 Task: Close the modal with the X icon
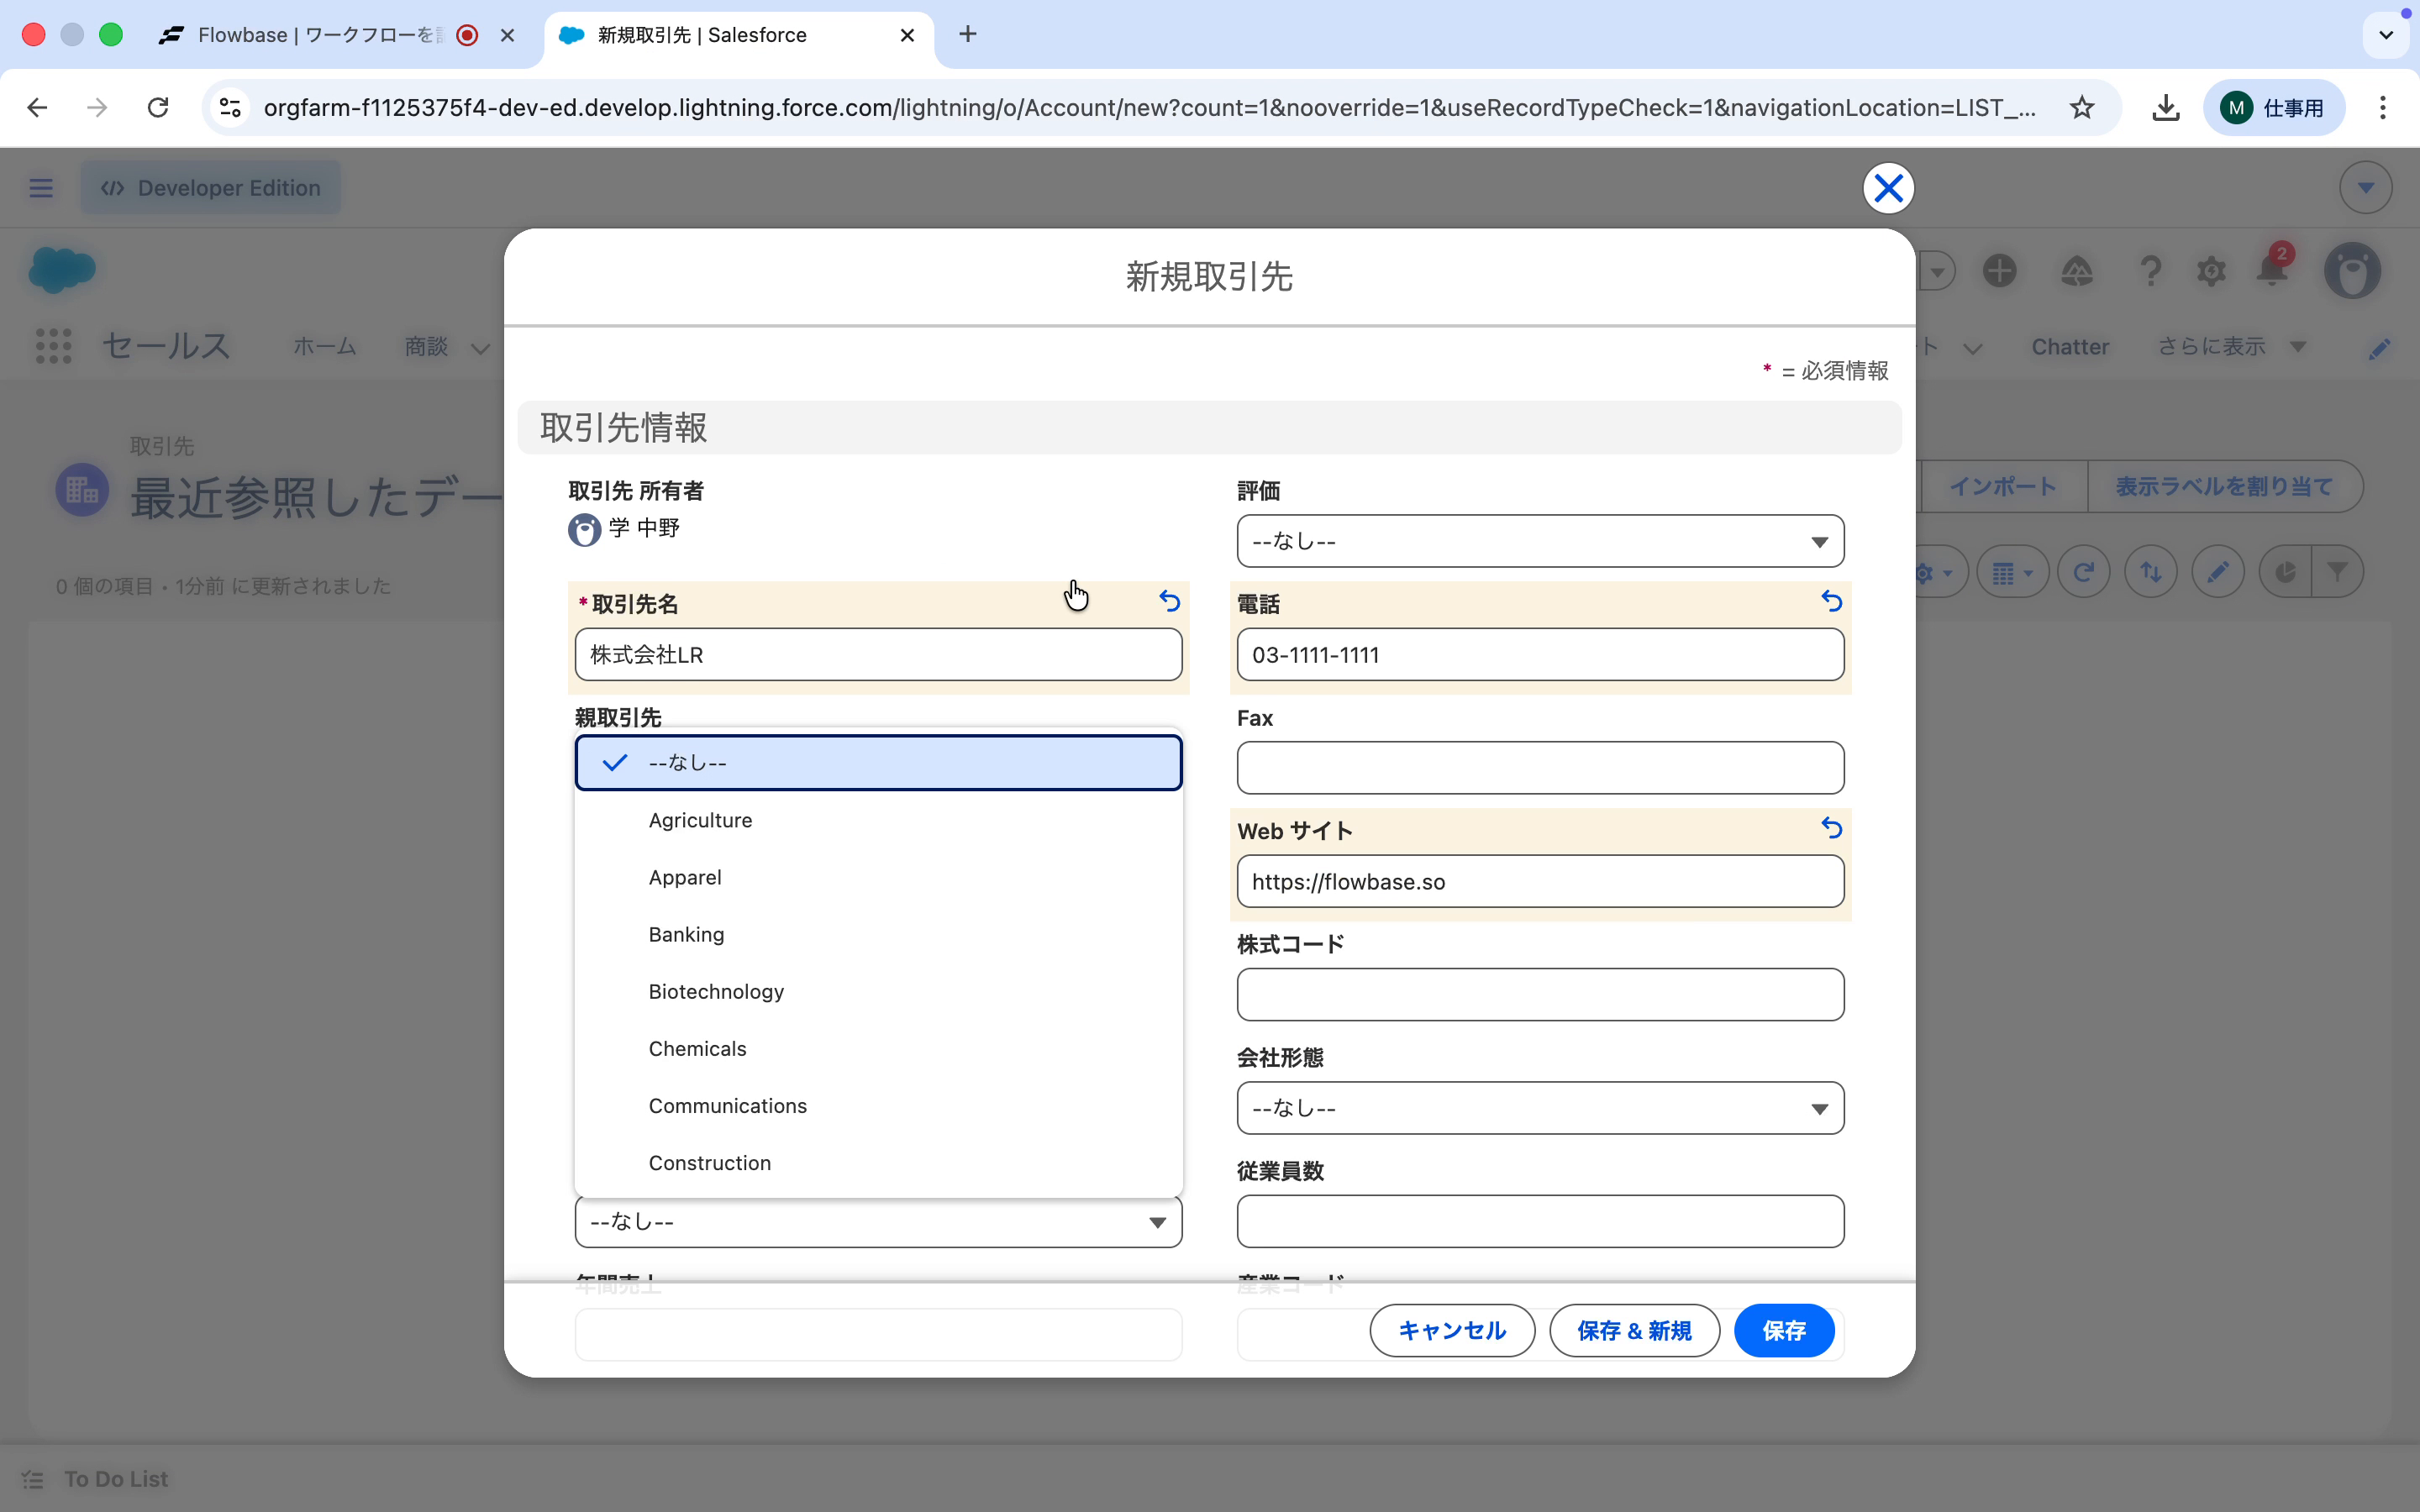click(x=1888, y=188)
